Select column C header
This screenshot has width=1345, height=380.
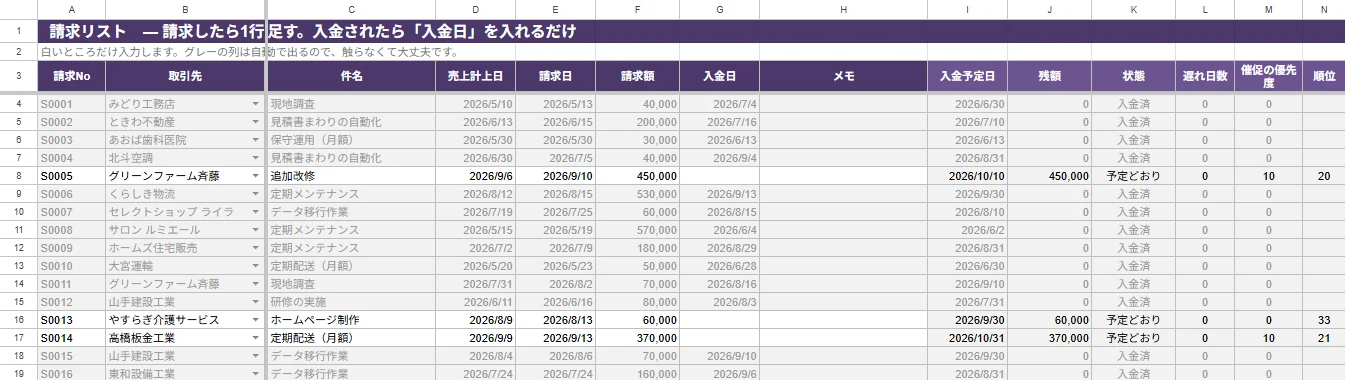click(351, 9)
